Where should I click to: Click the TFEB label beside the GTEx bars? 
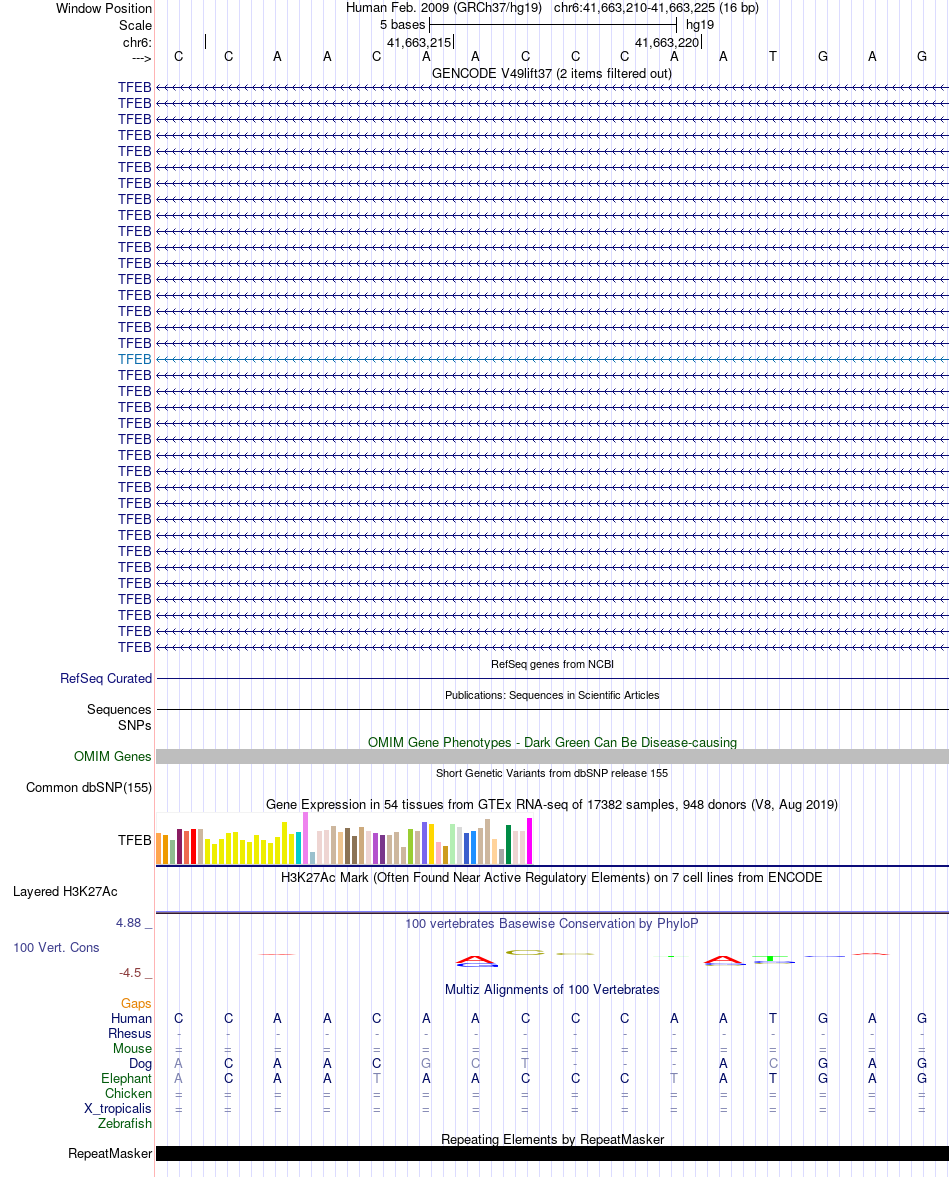click(x=134, y=840)
